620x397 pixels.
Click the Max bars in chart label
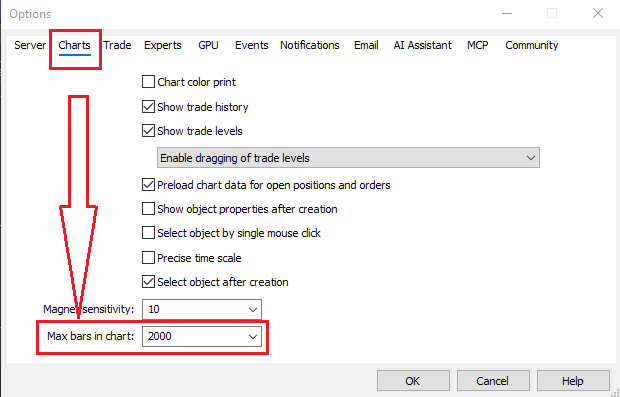91,337
